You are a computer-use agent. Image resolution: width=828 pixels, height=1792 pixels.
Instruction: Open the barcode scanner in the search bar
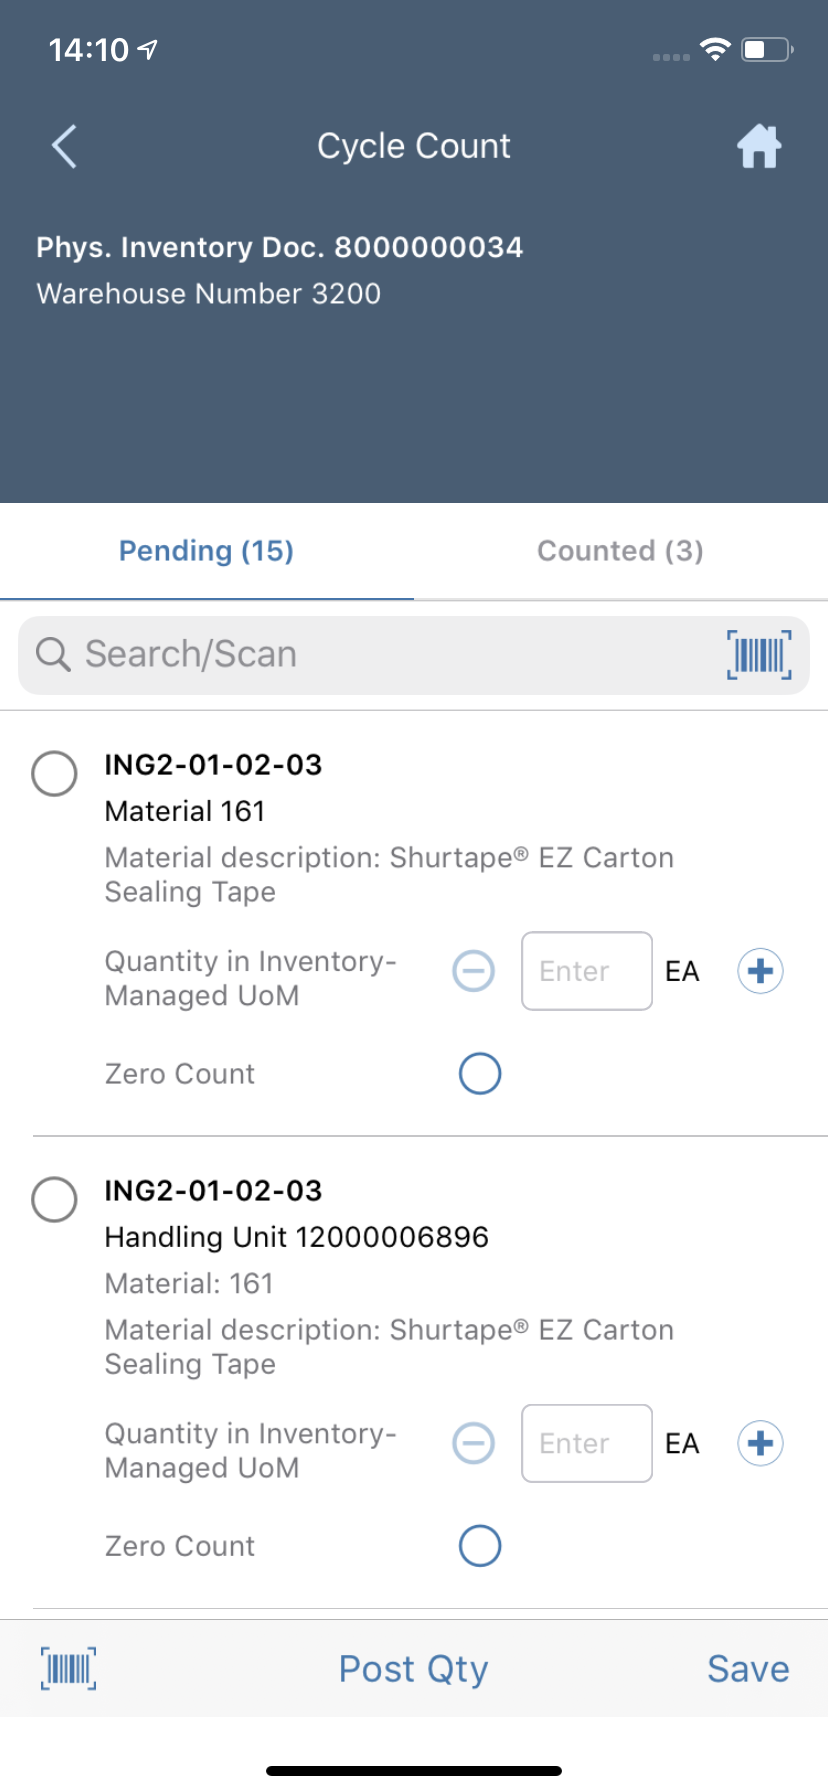[x=757, y=655]
